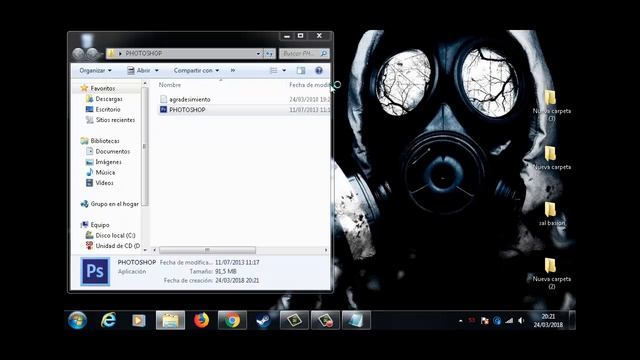This screenshot has height=360, width=640.
Task: Click the volume speaker tray icon
Action: 521,321
